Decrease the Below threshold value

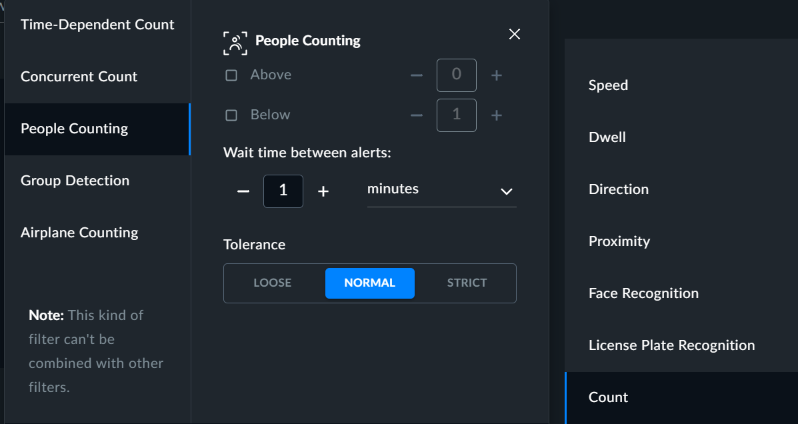[x=416, y=116]
